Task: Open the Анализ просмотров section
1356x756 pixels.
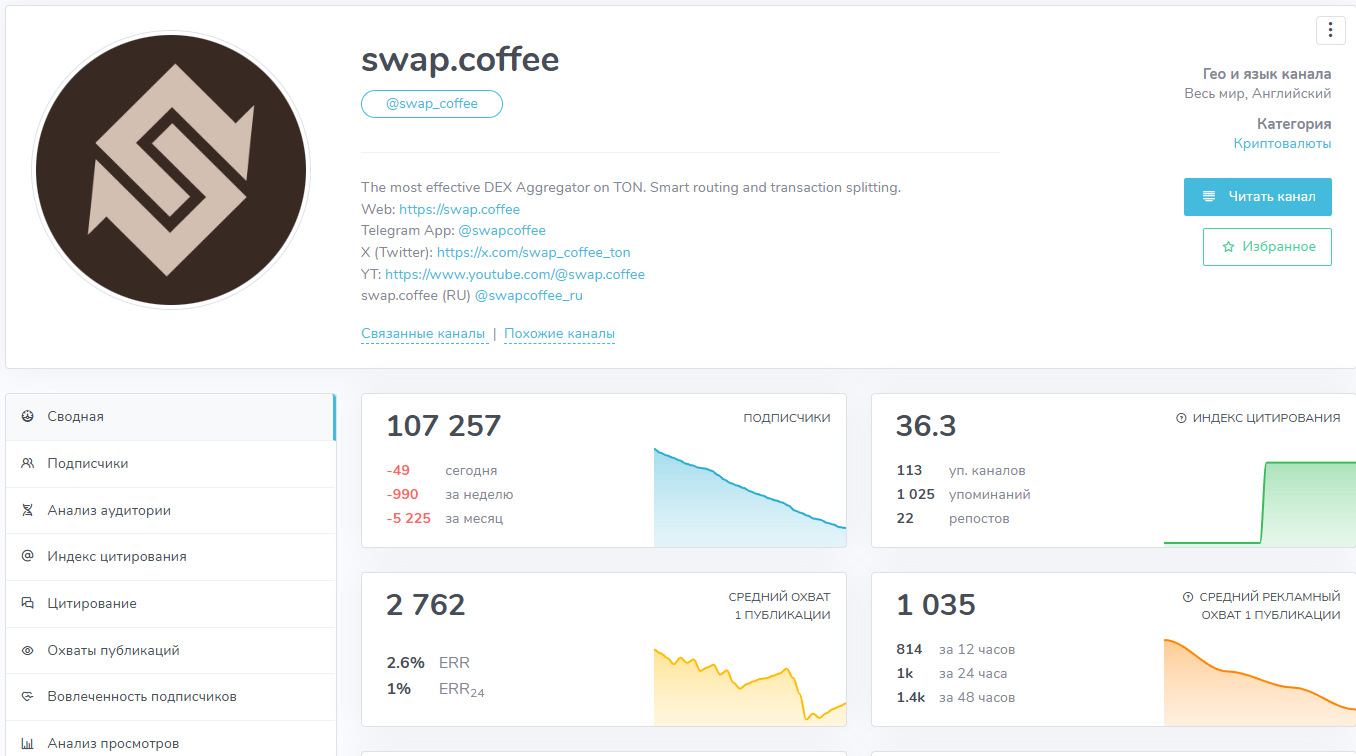Action: (x=170, y=739)
